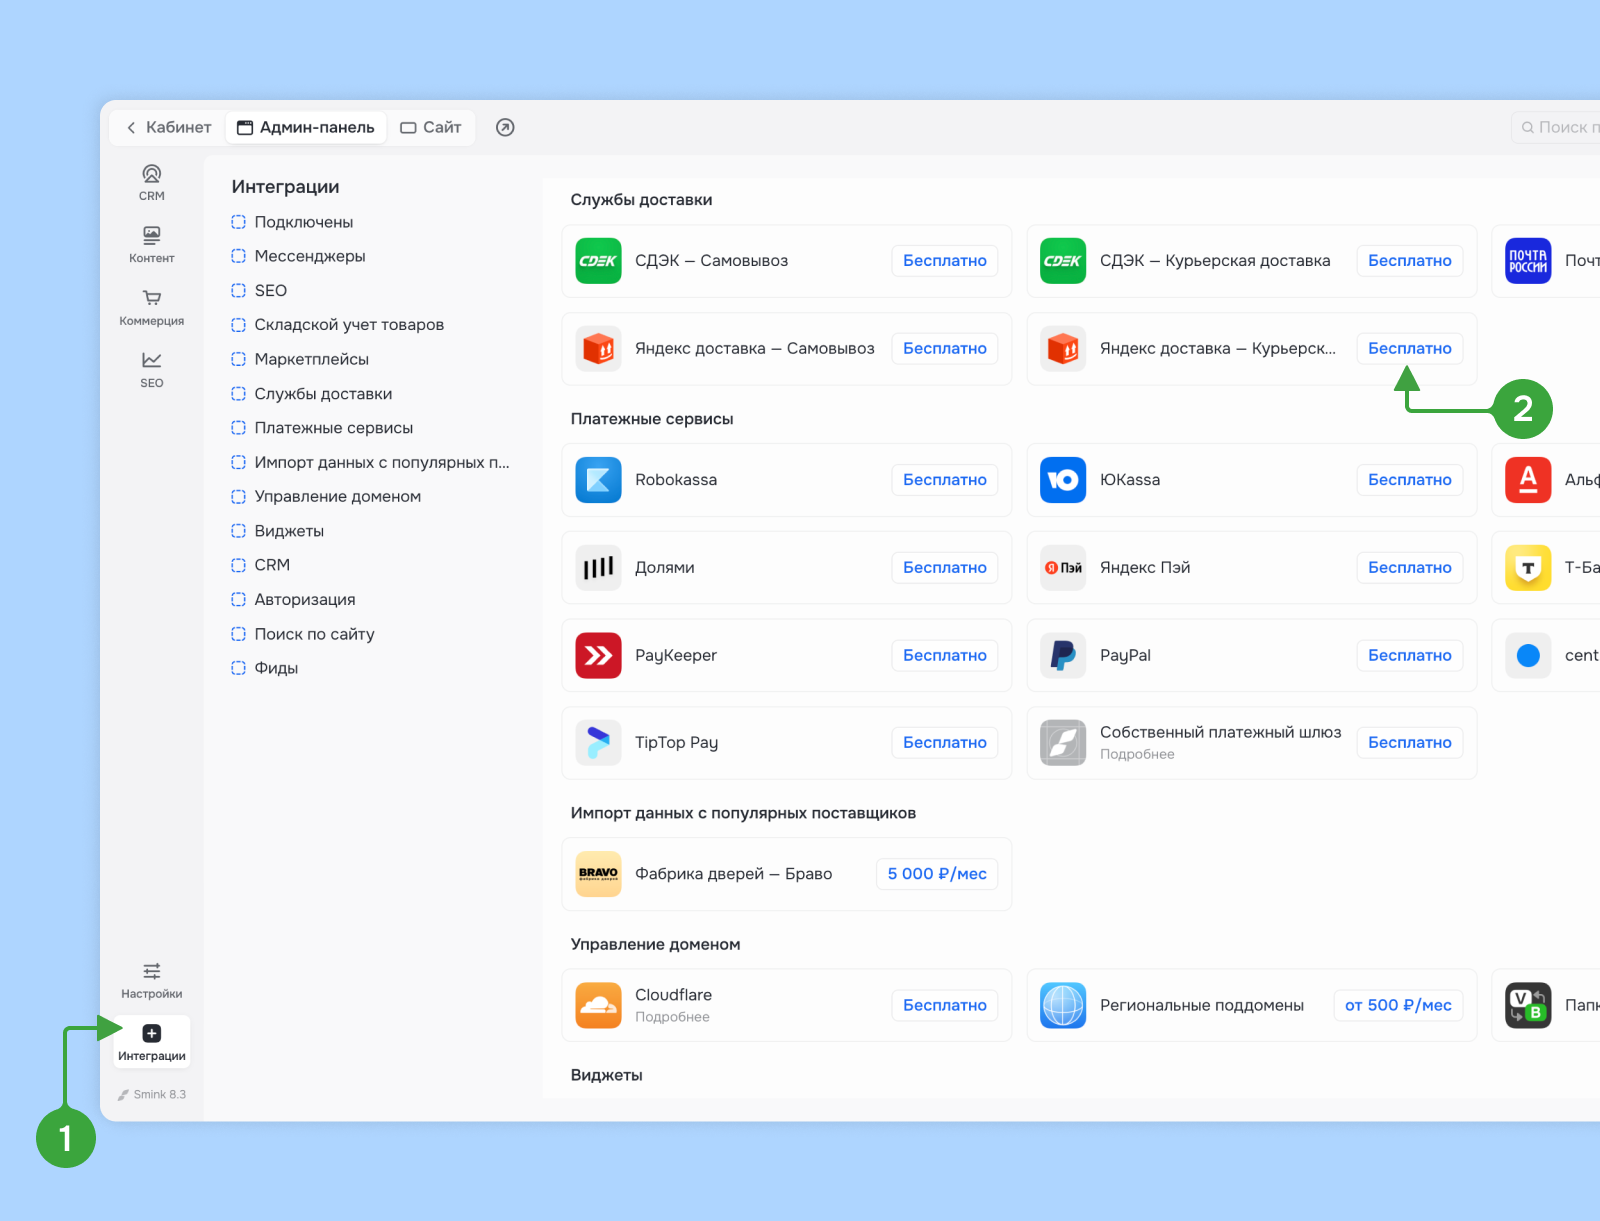This screenshot has height=1221, width=1600.
Task: Select the SEO integrations category
Action: (x=259, y=290)
